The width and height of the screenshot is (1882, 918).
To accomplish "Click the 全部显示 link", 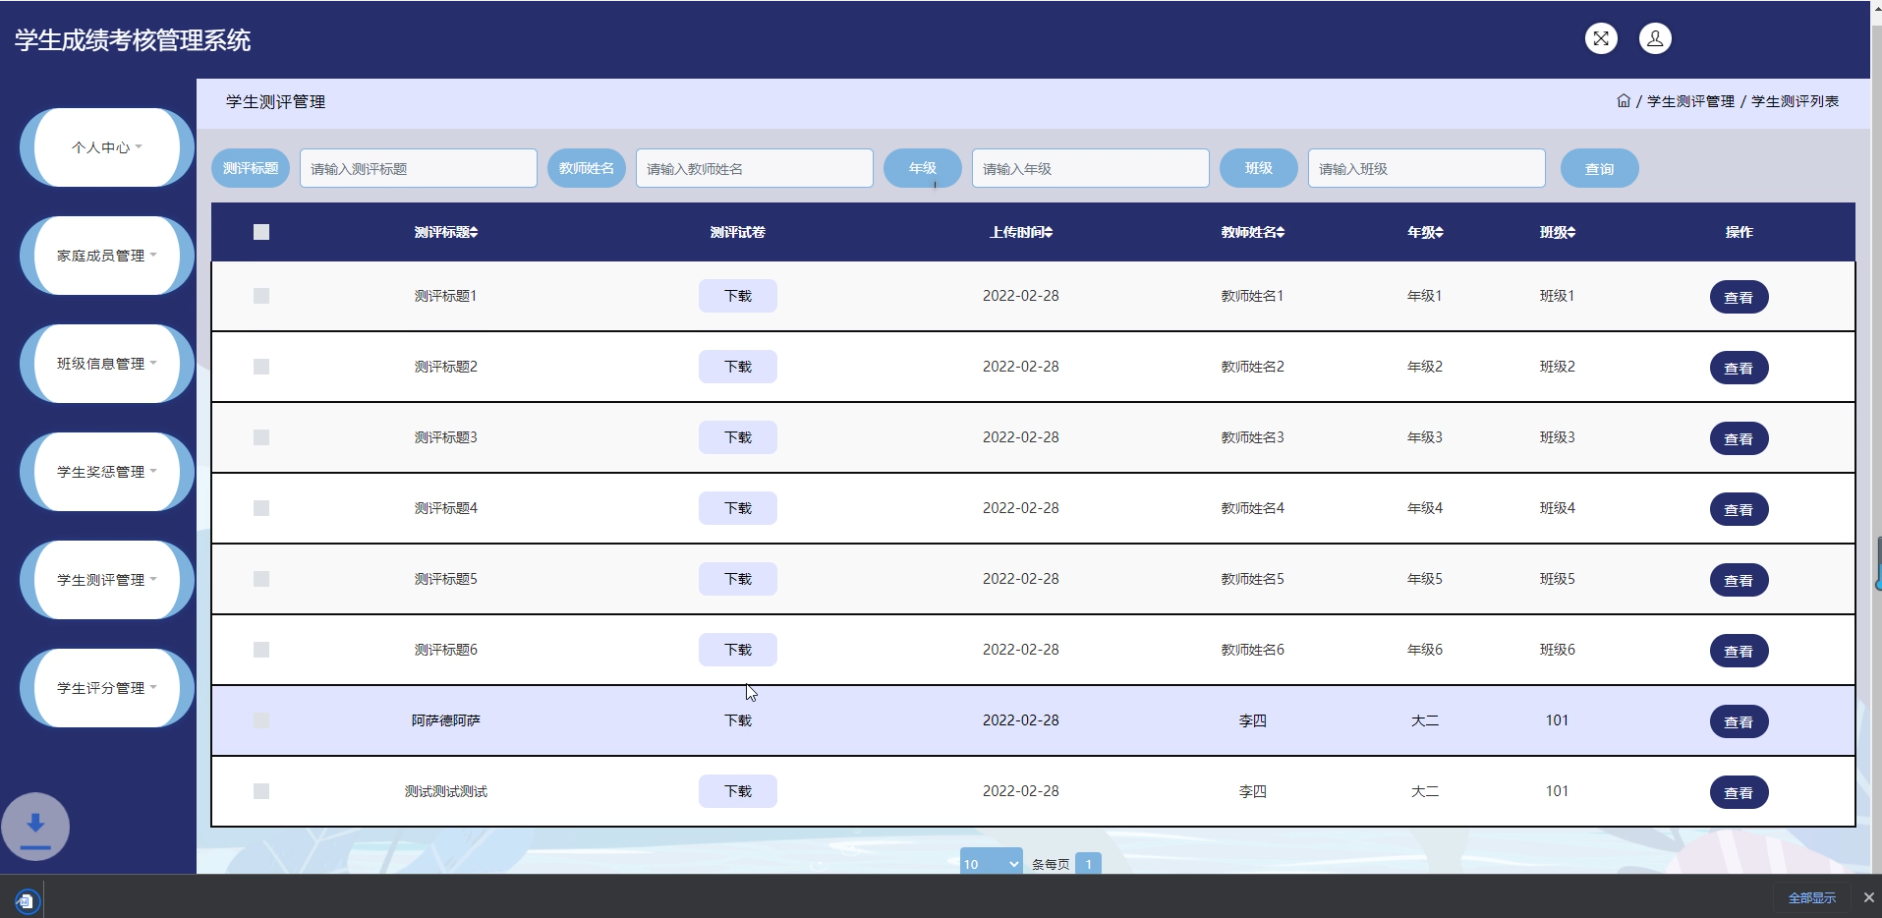I will pyautogui.click(x=1812, y=898).
